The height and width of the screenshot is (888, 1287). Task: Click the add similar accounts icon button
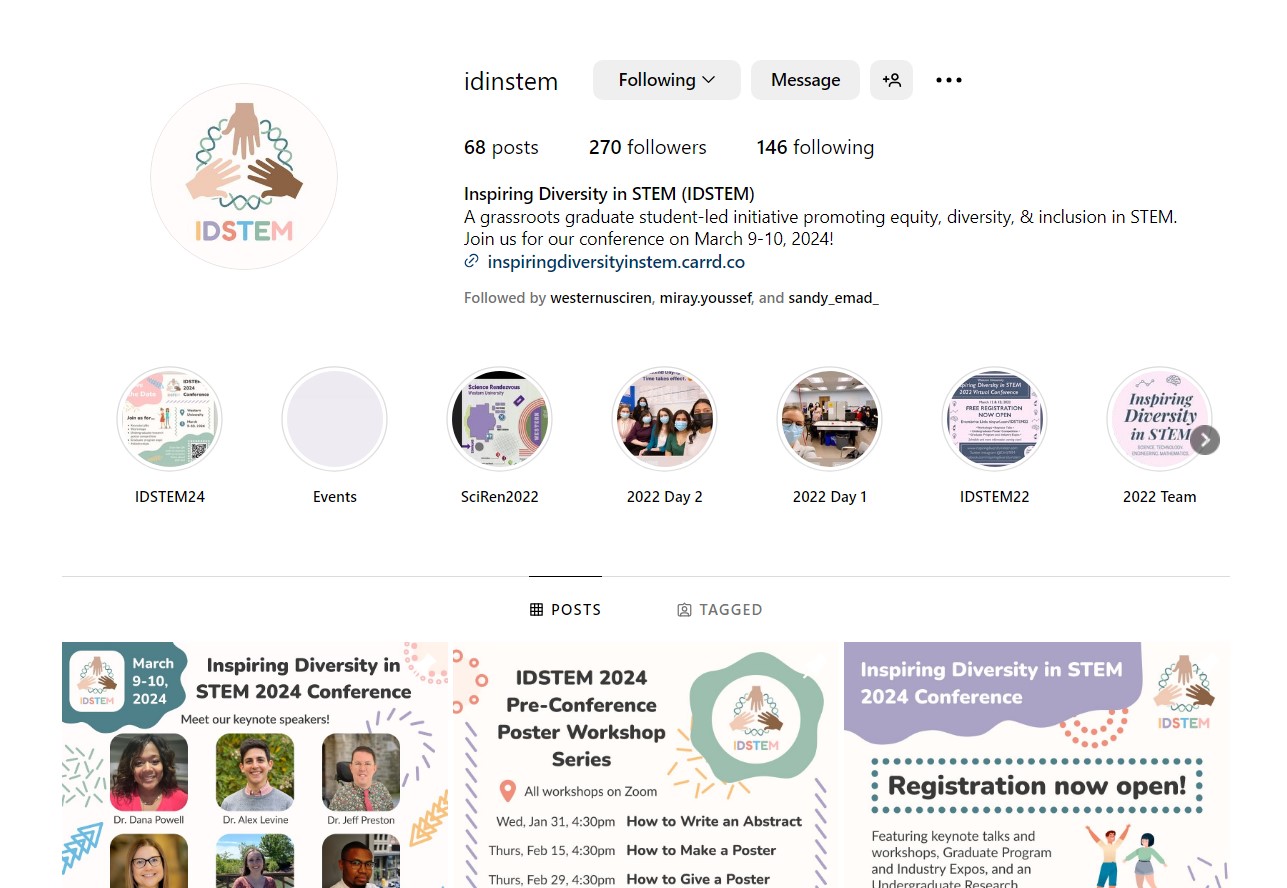tap(891, 80)
